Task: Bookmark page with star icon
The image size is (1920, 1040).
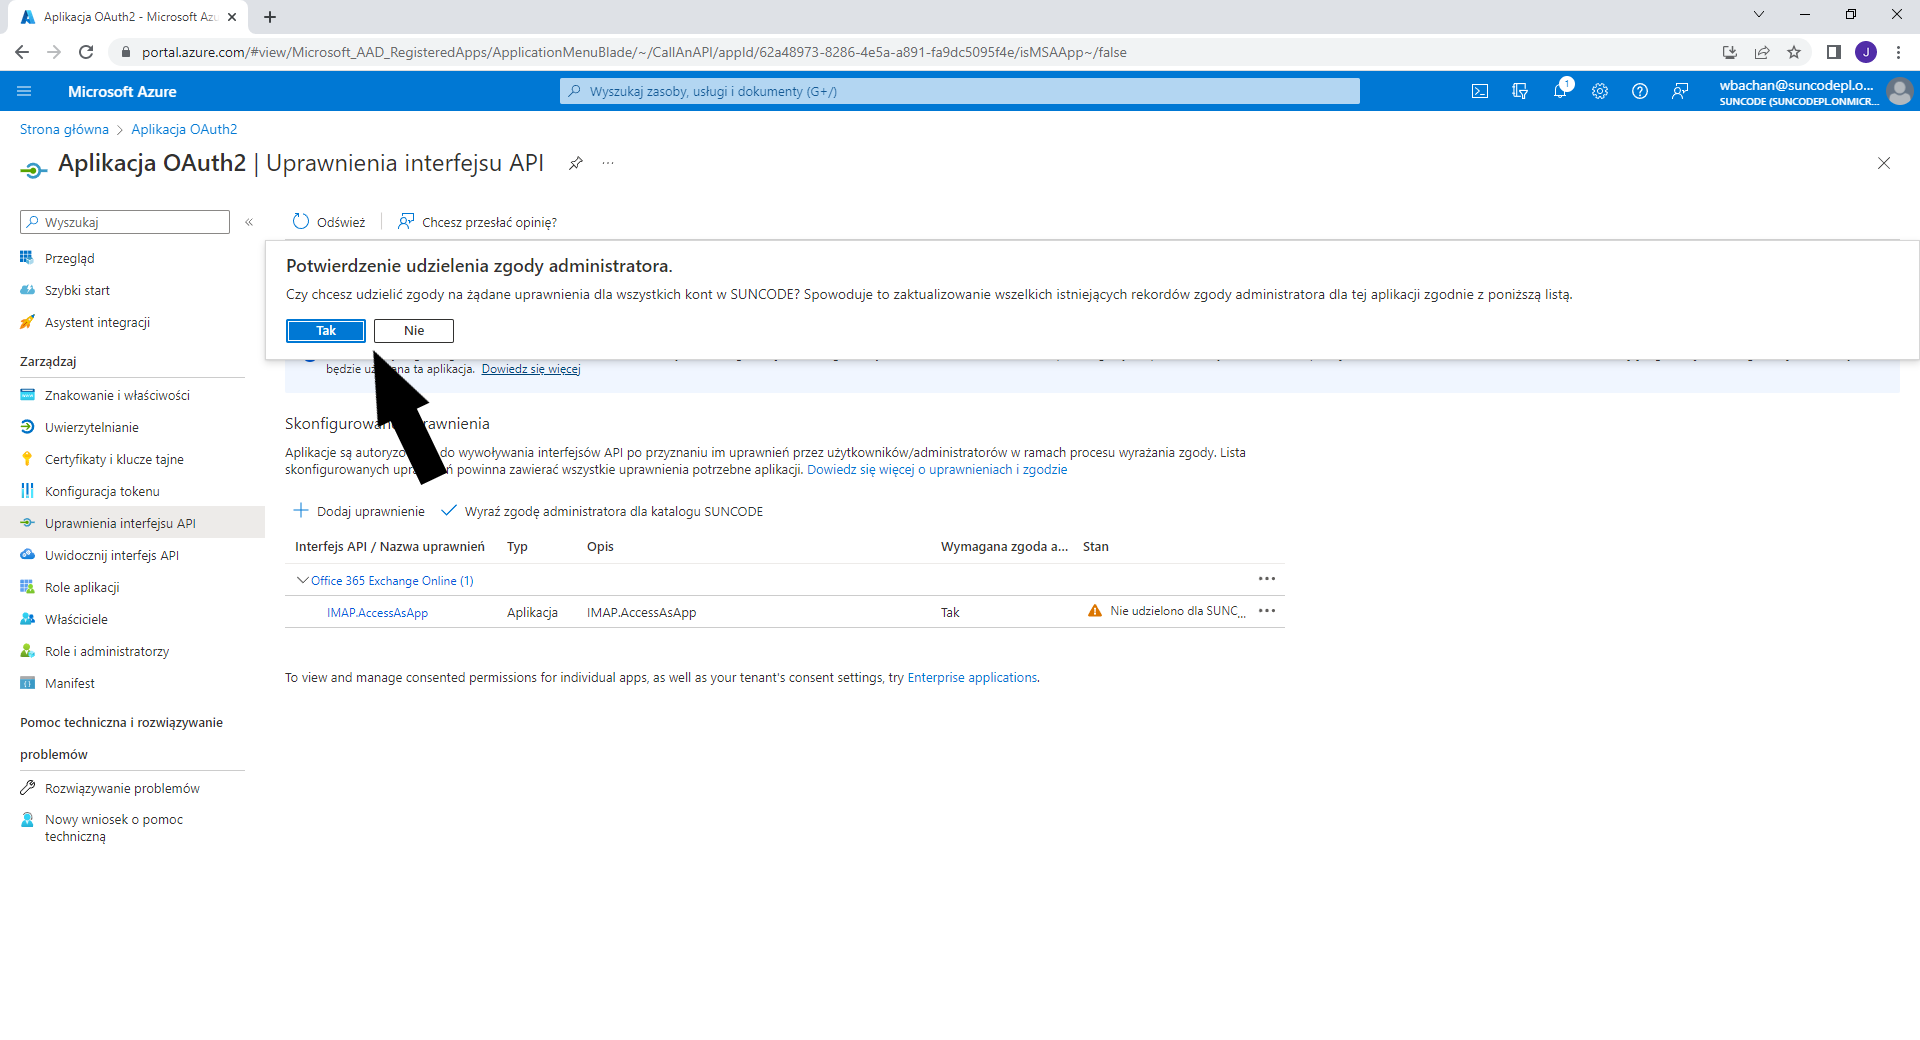Action: (x=1794, y=52)
